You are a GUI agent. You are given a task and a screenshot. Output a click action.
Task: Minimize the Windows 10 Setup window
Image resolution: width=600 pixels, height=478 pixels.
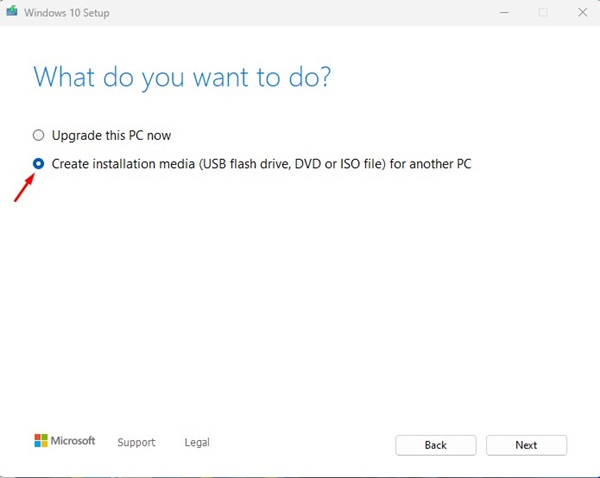pos(504,13)
